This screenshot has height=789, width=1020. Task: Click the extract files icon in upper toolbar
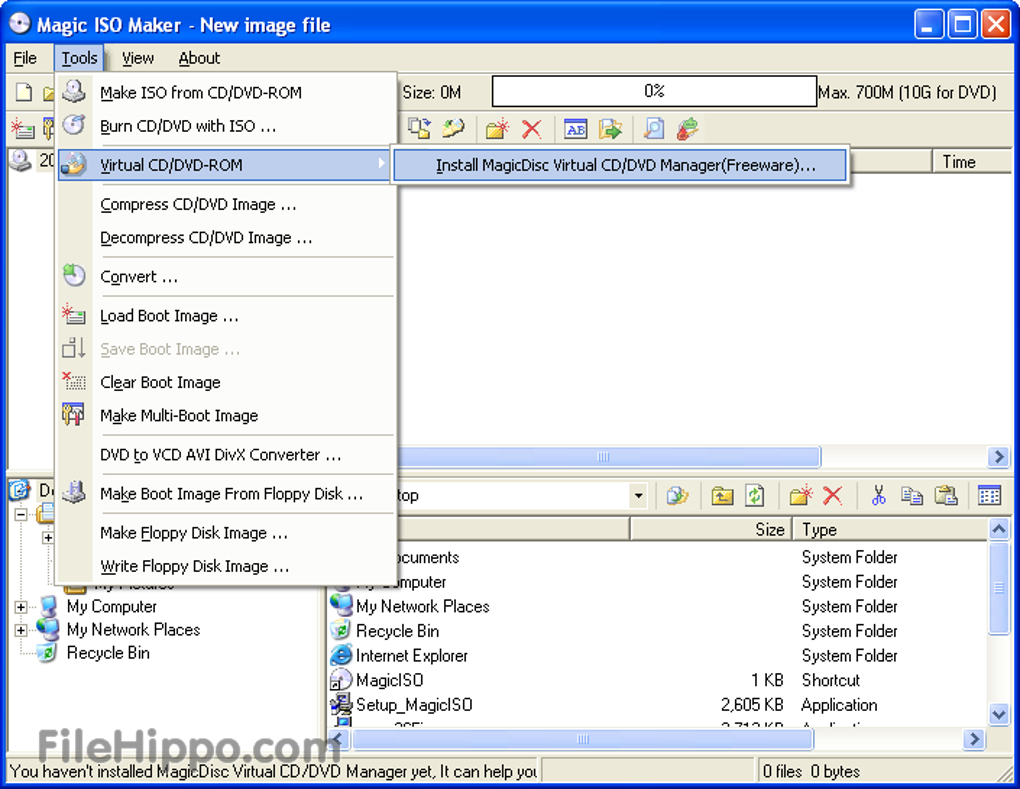[x=453, y=128]
